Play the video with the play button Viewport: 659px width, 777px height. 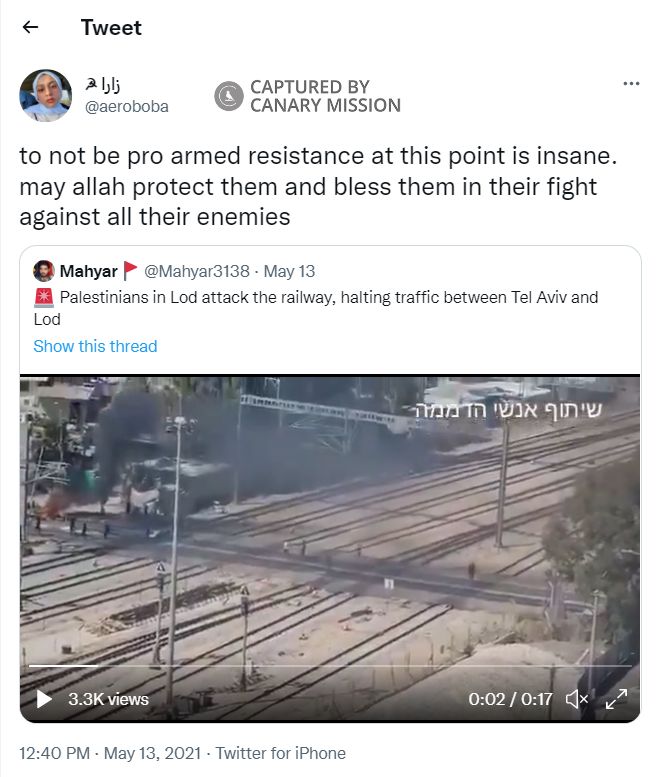(45, 699)
